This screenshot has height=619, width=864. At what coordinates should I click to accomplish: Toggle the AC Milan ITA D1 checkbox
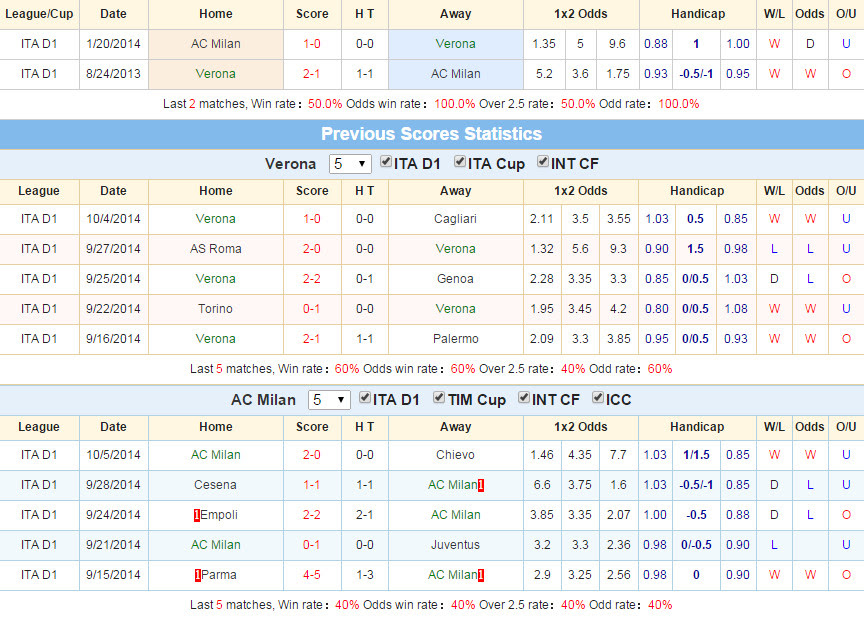[365, 397]
